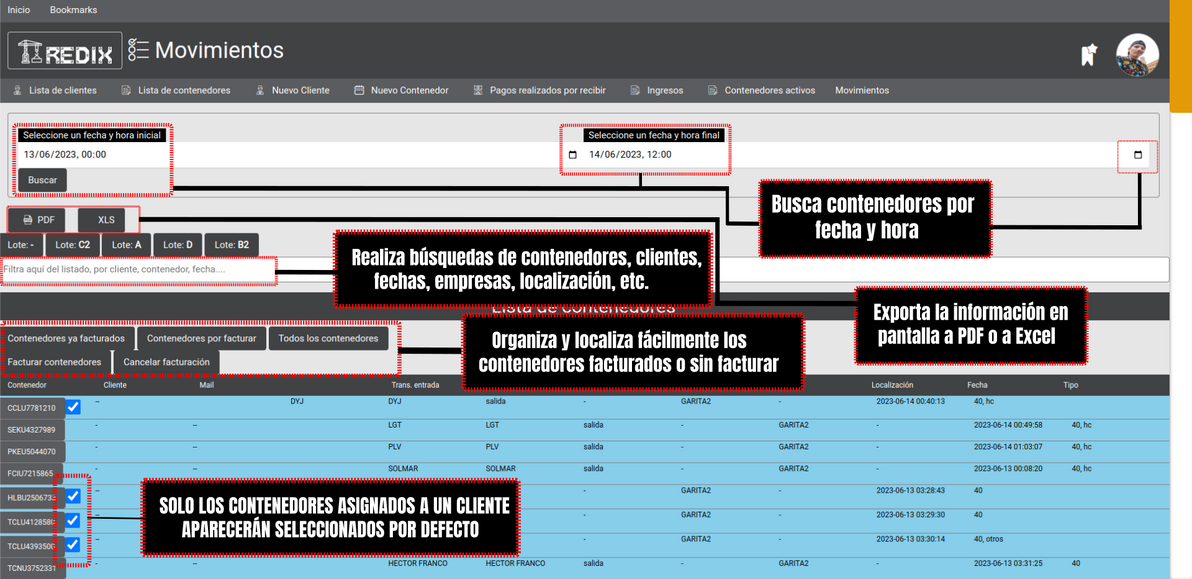Switch to Contenedores por facturar view

(x=201, y=338)
